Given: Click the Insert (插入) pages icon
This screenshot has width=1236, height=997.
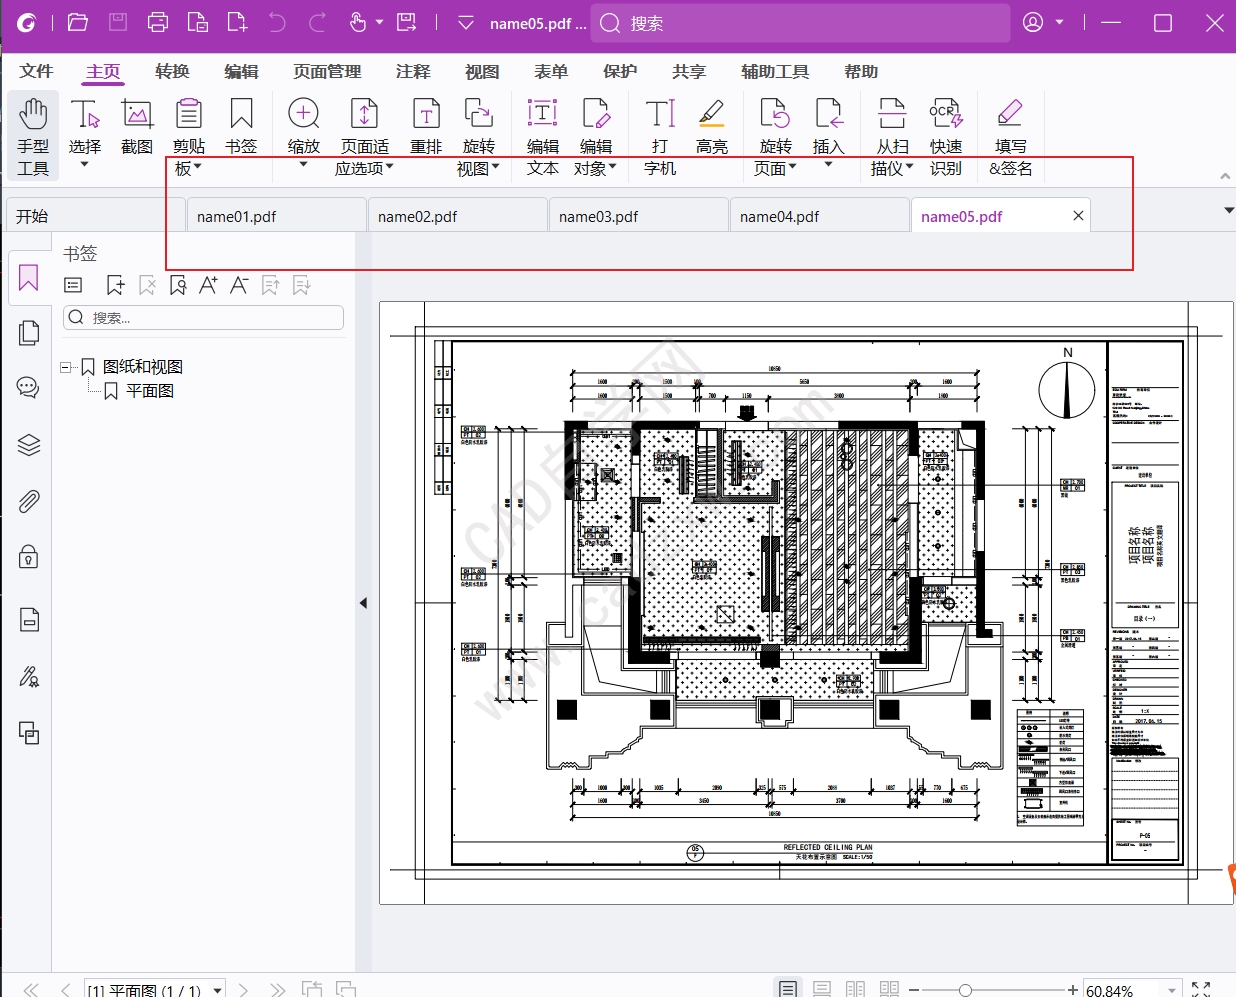Looking at the screenshot, I should (x=829, y=114).
